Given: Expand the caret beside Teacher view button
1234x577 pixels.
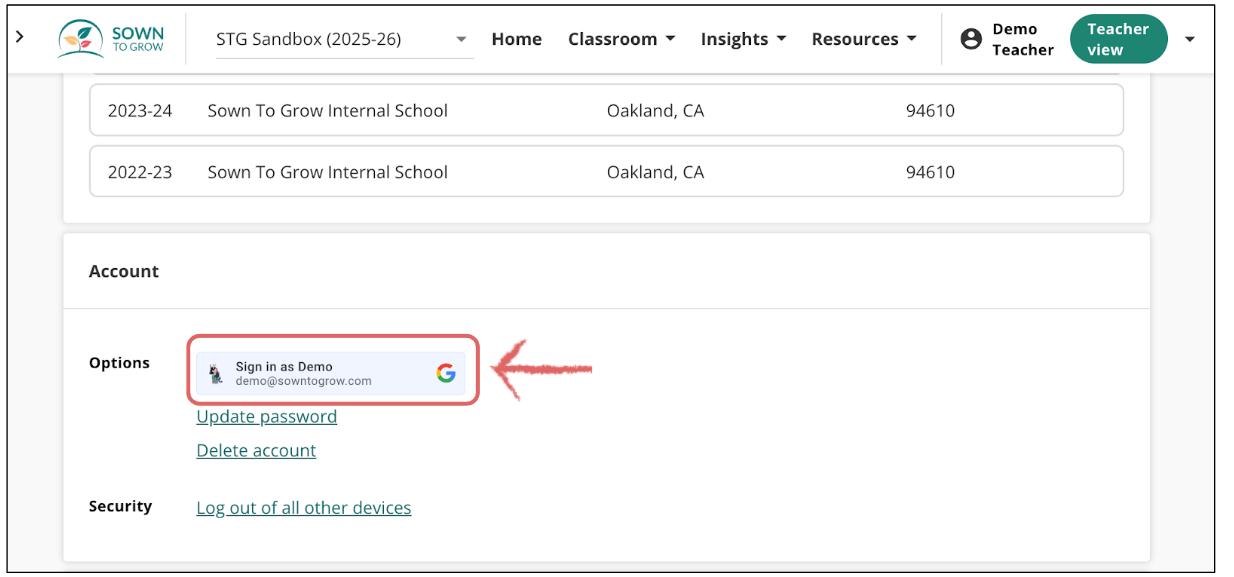Looking at the screenshot, I should 1189,38.
